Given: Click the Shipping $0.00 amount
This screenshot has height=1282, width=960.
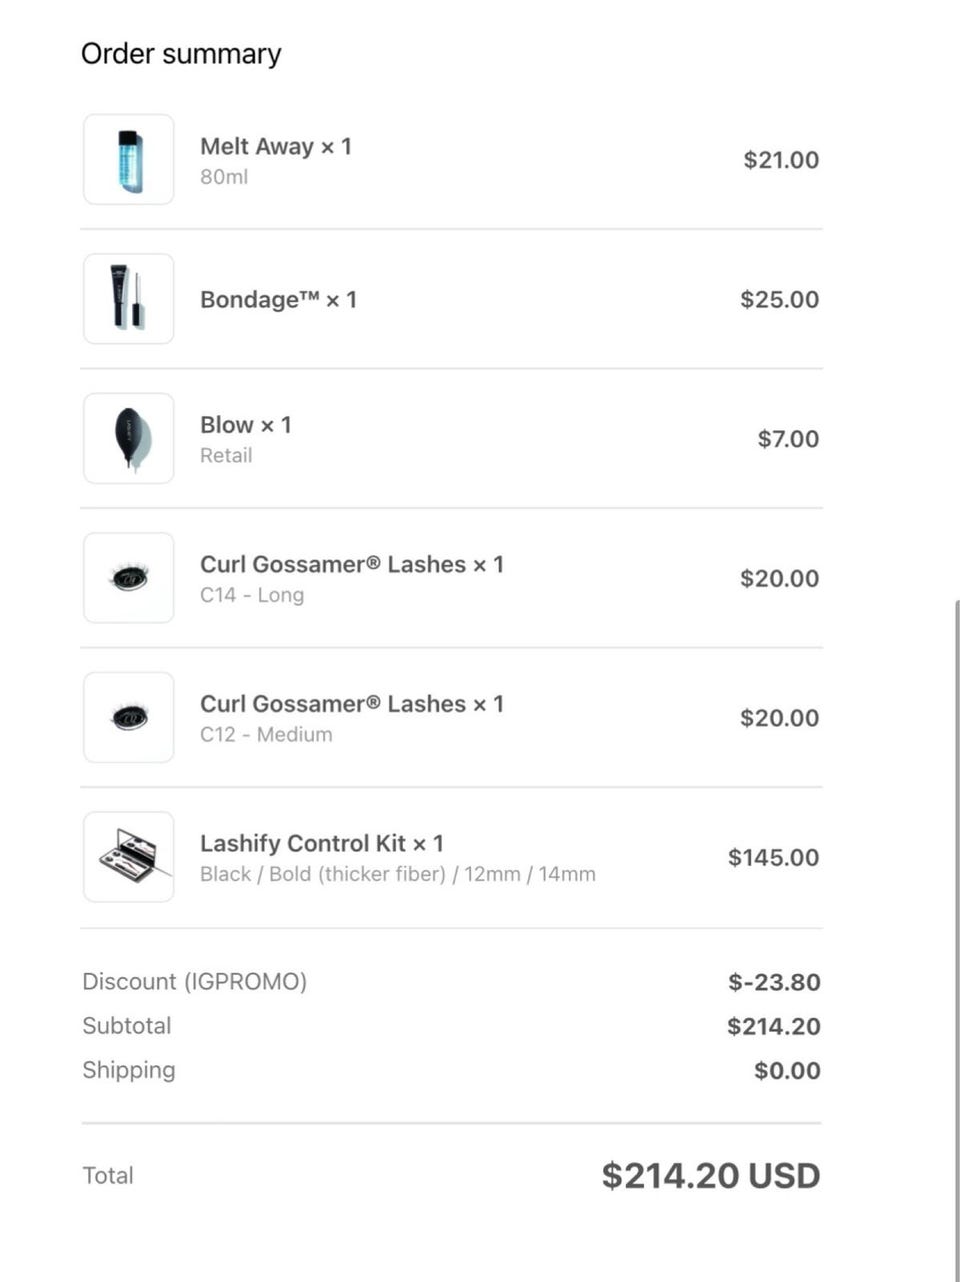Looking at the screenshot, I should (787, 1070).
